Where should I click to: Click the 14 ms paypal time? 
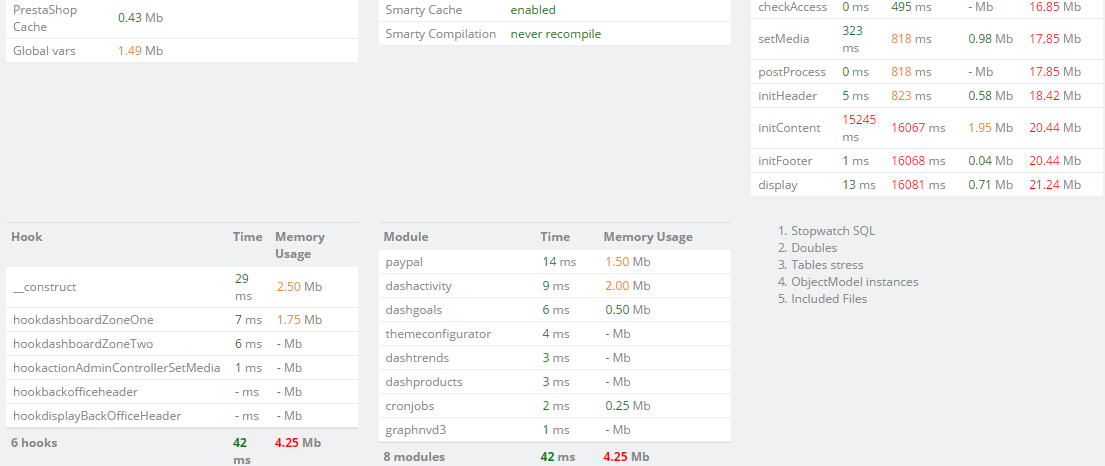(x=560, y=262)
